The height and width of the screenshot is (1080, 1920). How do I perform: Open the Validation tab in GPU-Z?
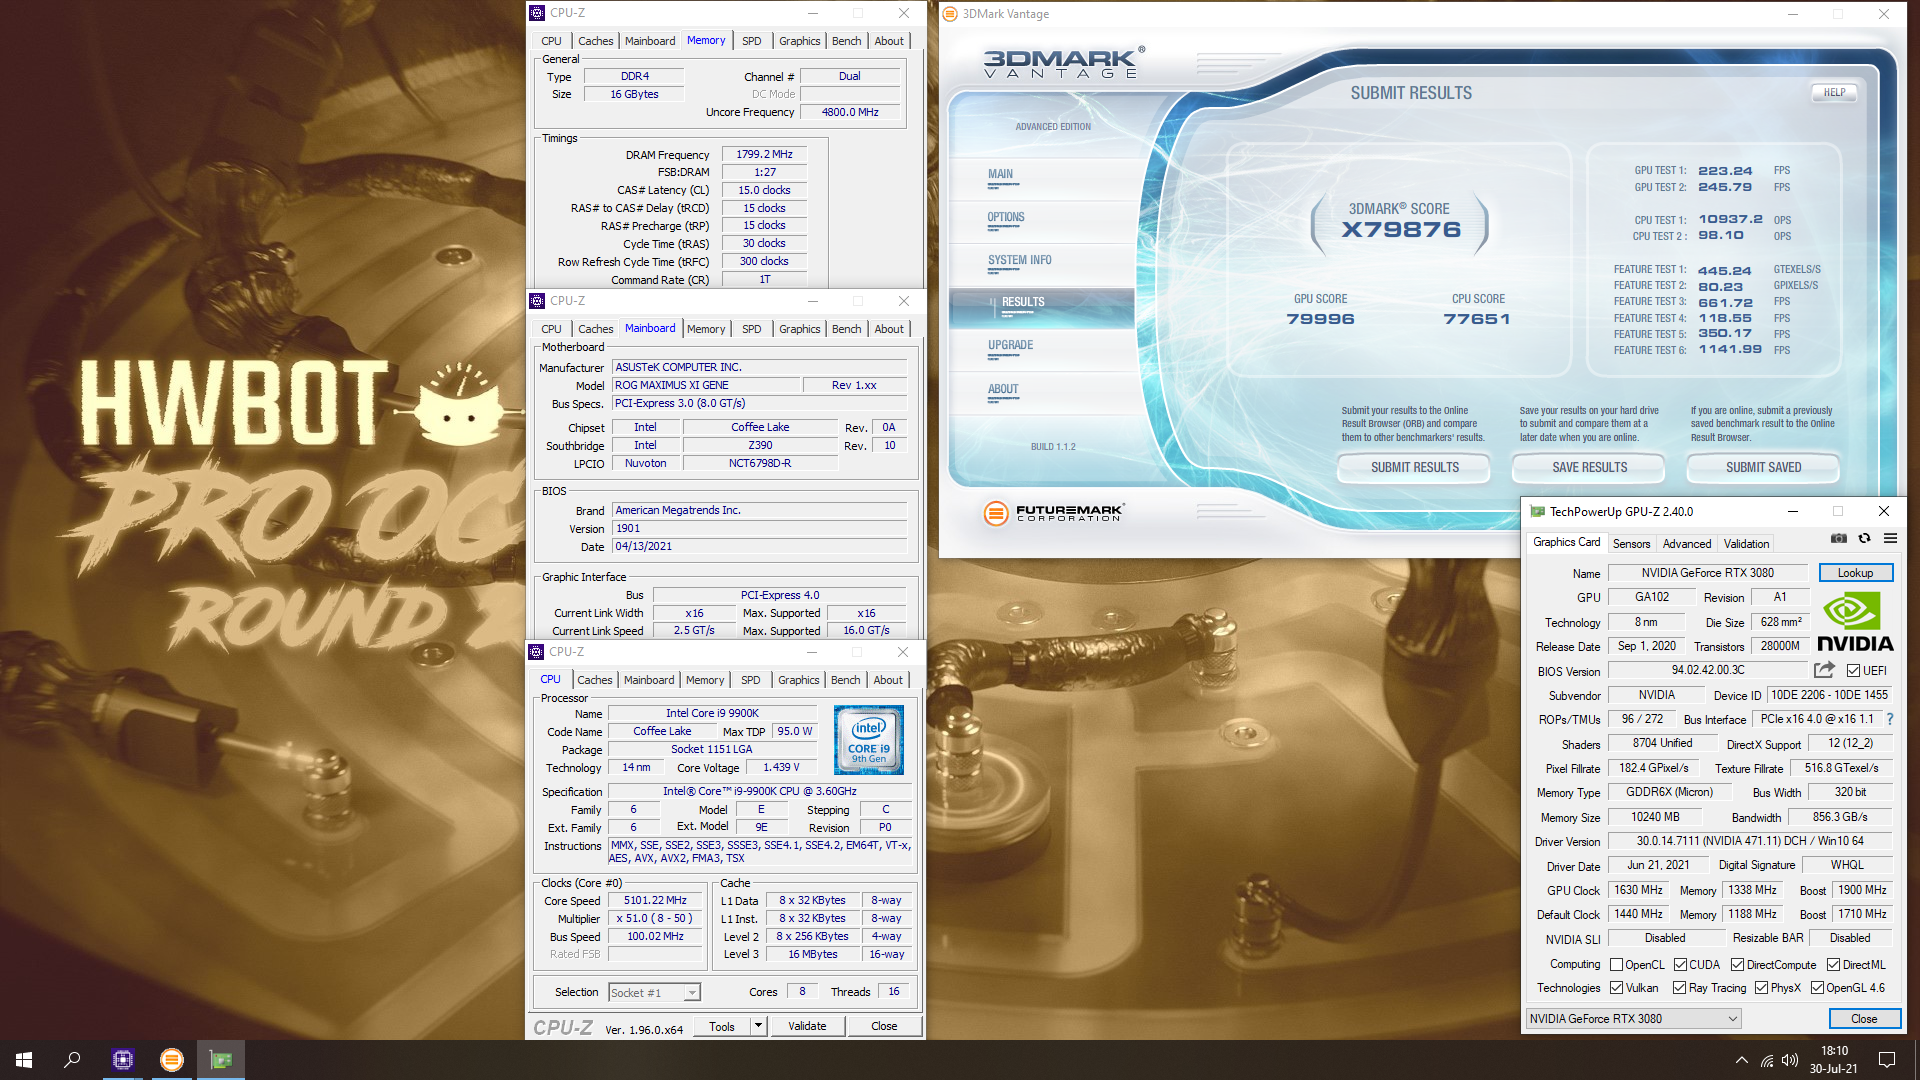coord(1746,544)
